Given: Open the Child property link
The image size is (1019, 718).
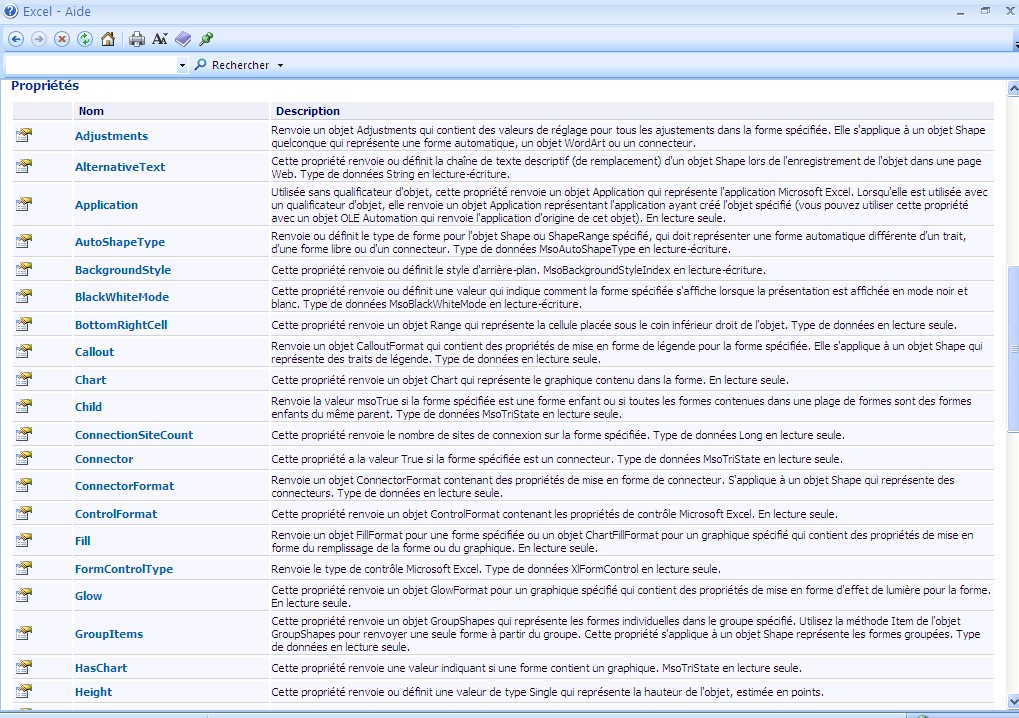Looking at the screenshot, I should pos(88,407).
